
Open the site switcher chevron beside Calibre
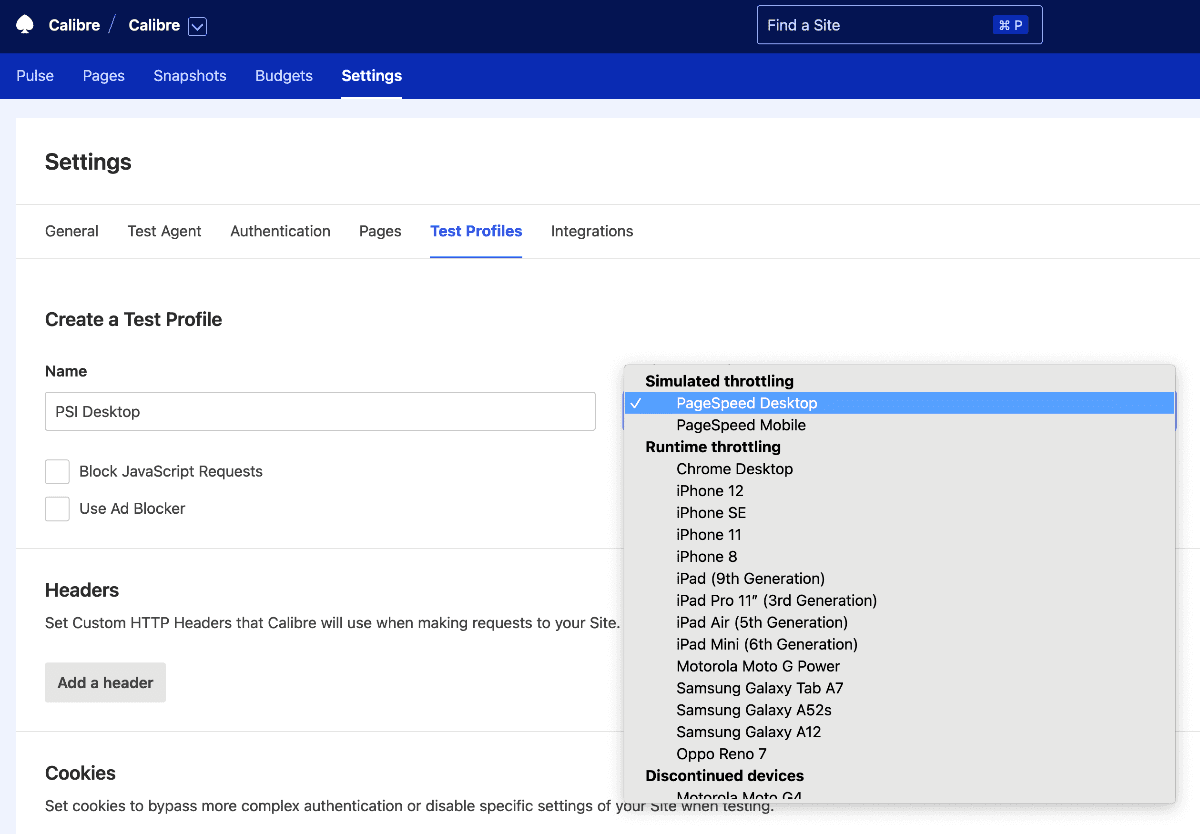tap(196, 26)
